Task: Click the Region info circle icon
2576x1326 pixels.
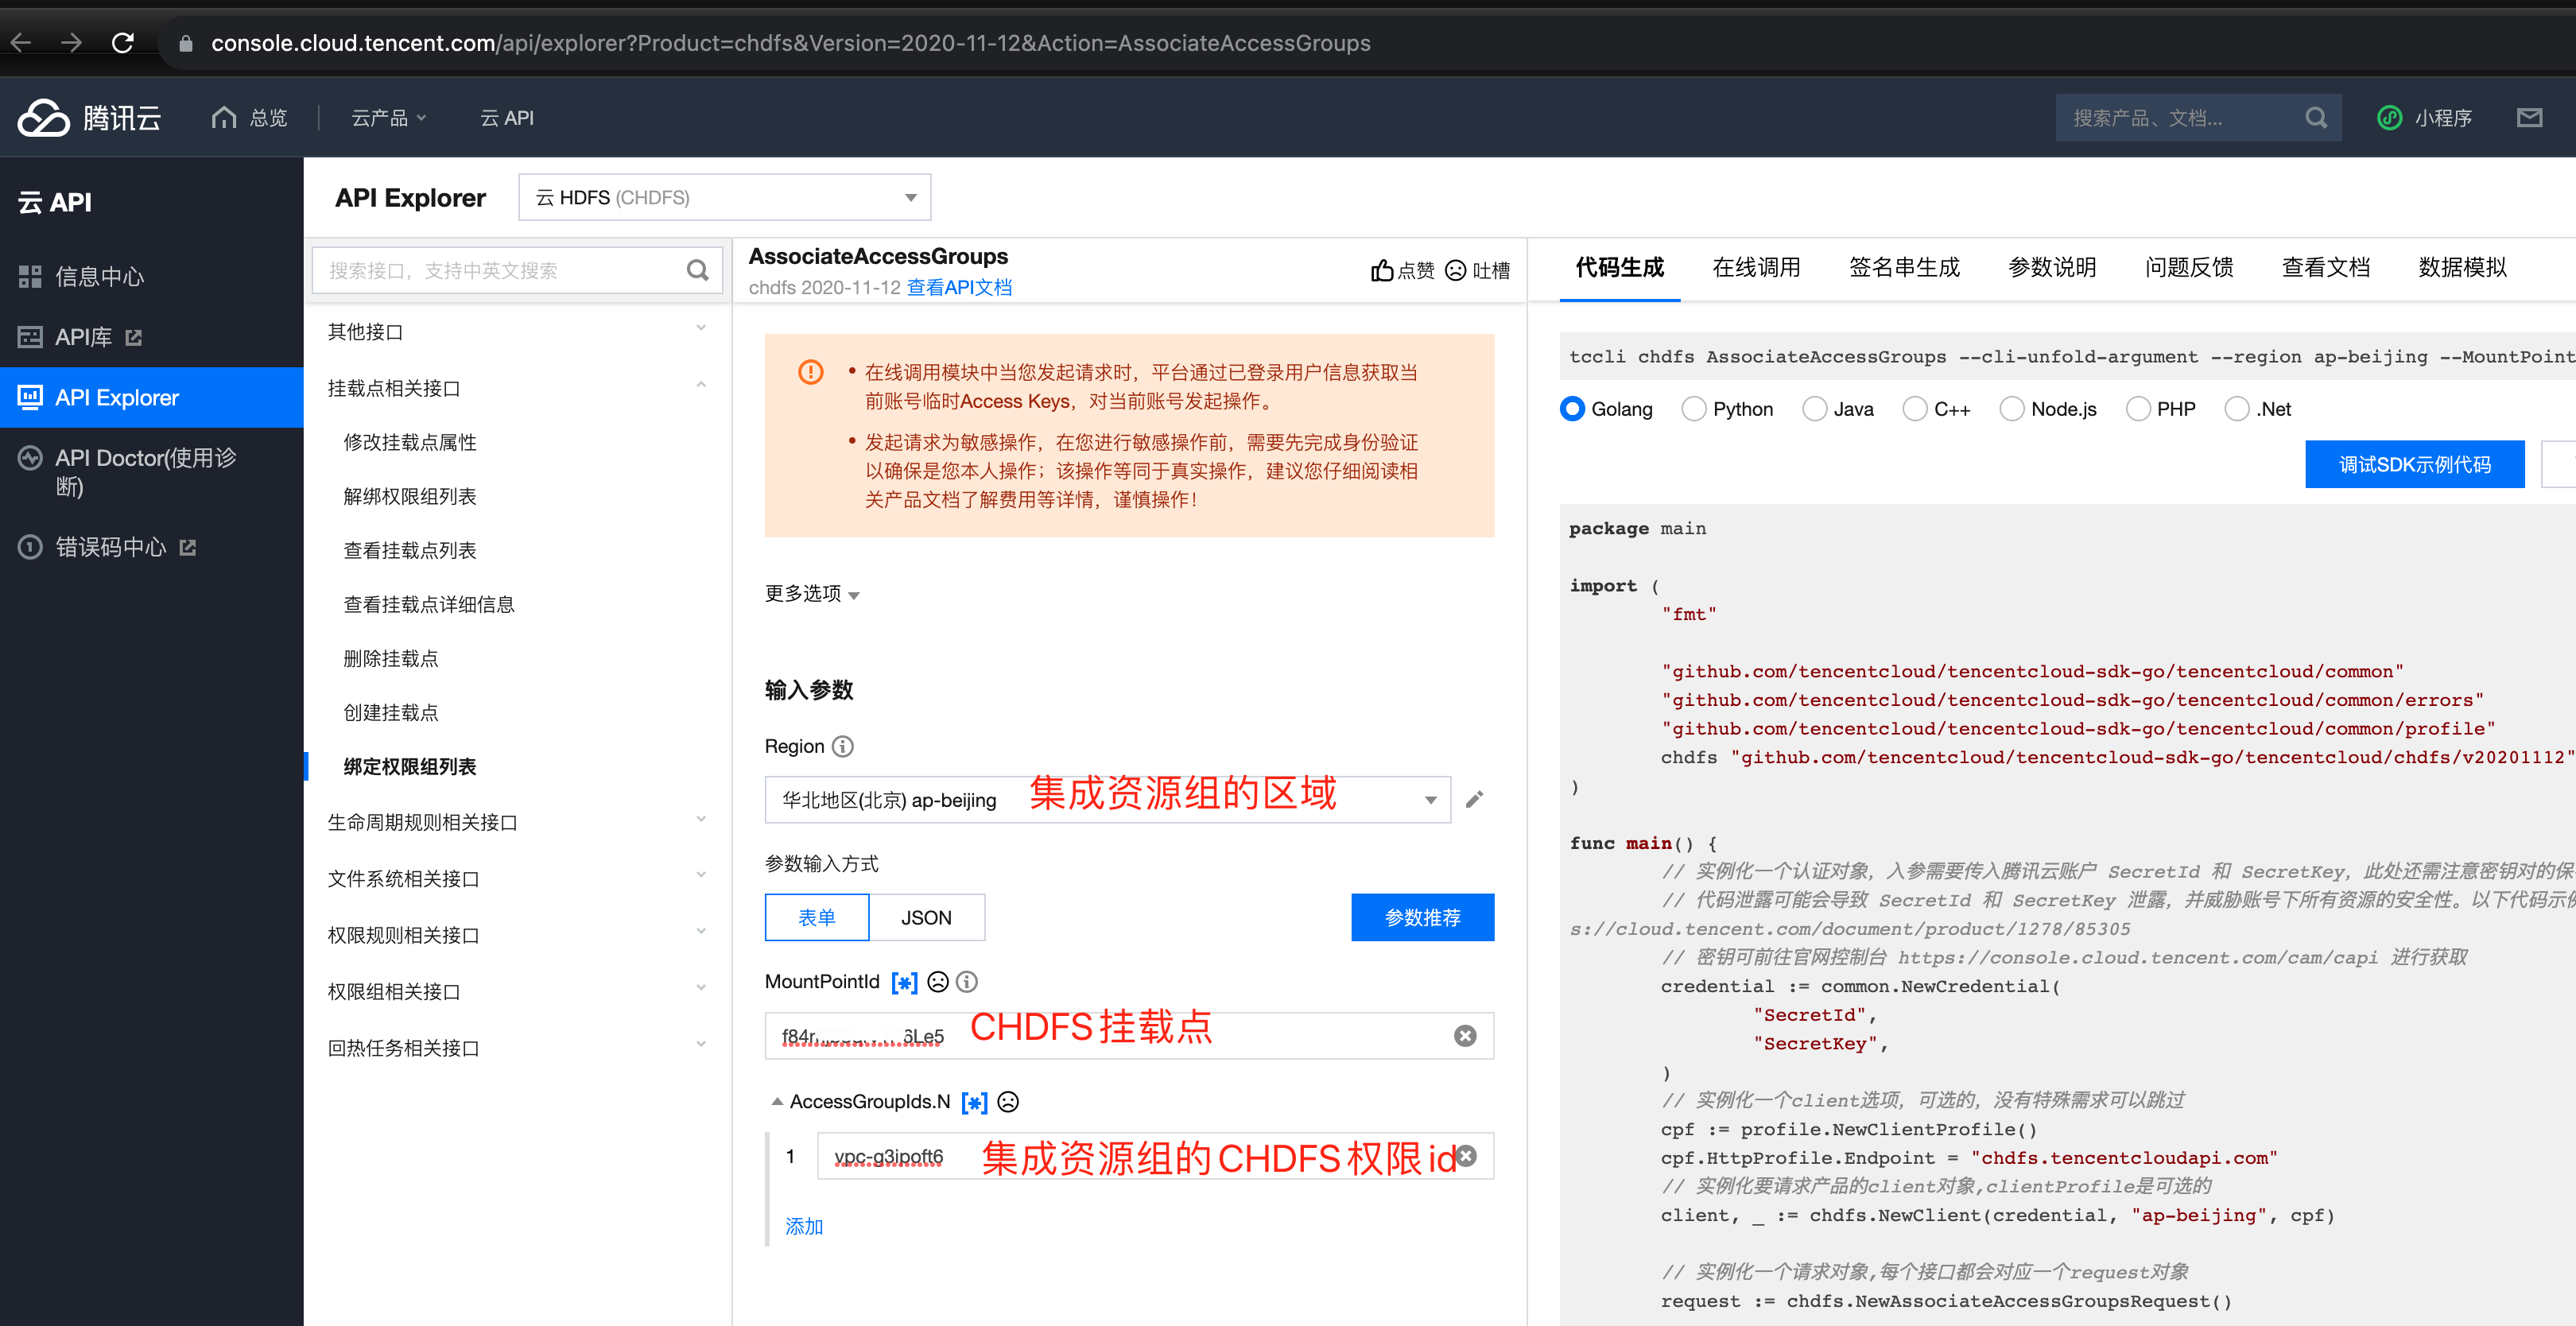Action: tap(843, 747)
